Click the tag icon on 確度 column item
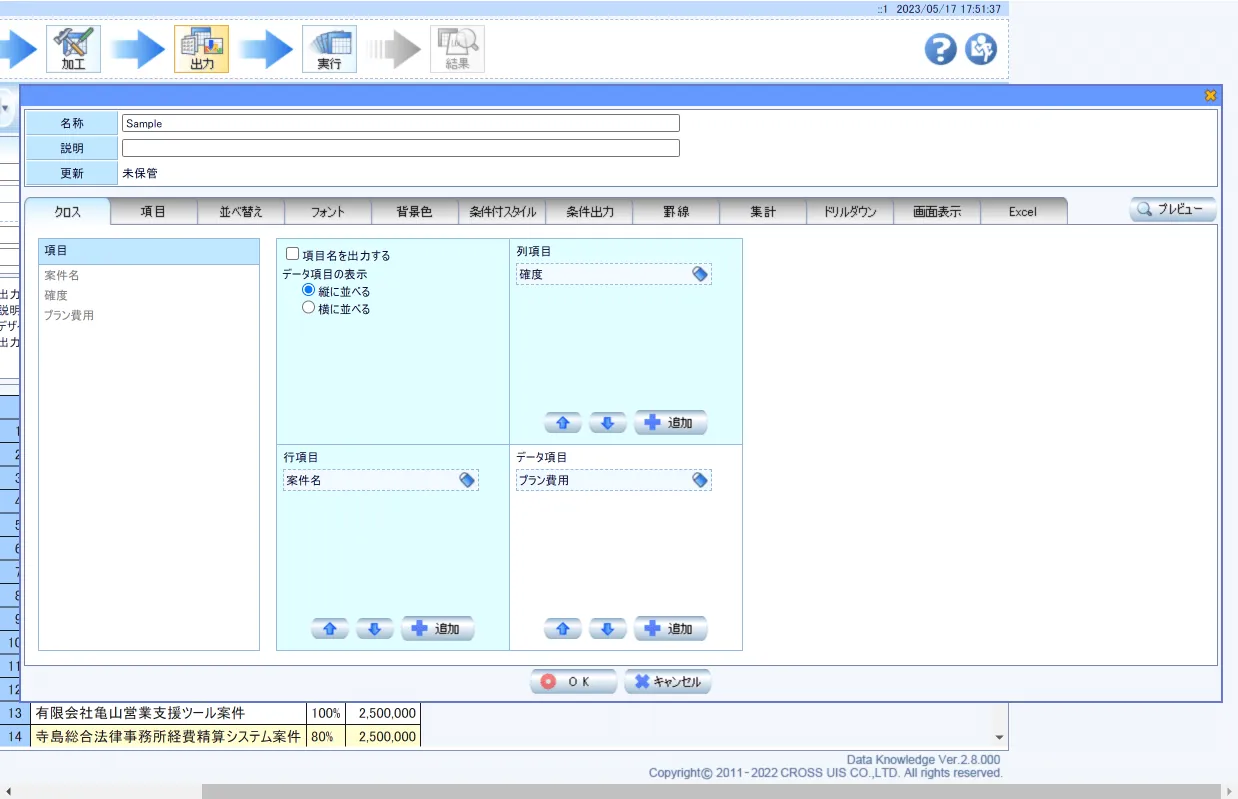 pos(700,274)
